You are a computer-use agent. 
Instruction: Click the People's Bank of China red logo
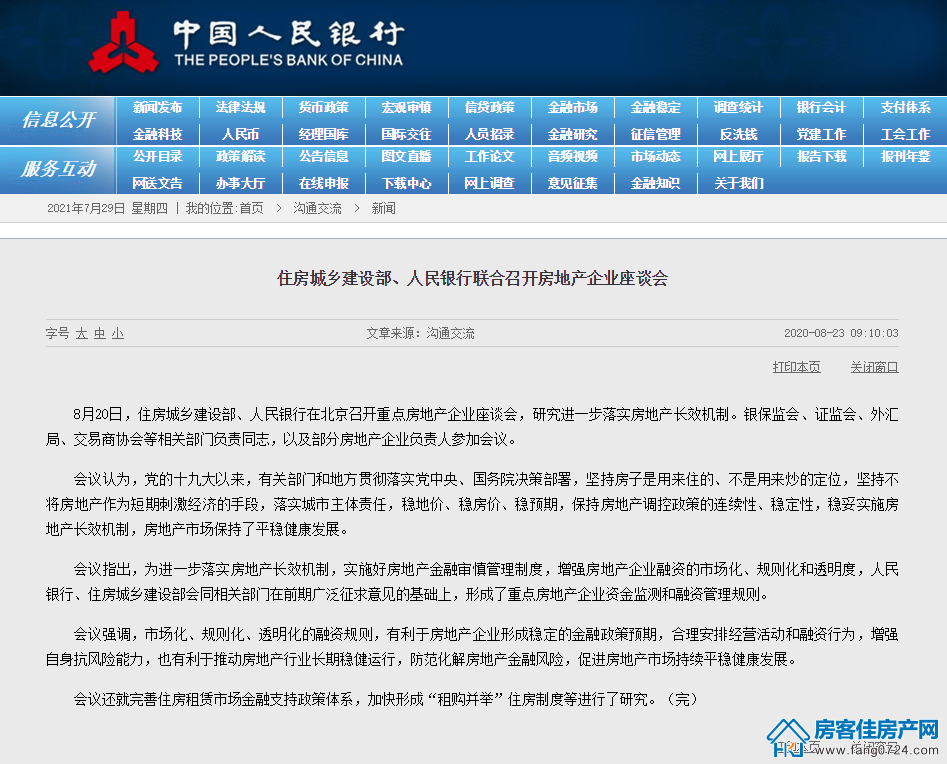point(123,42)
